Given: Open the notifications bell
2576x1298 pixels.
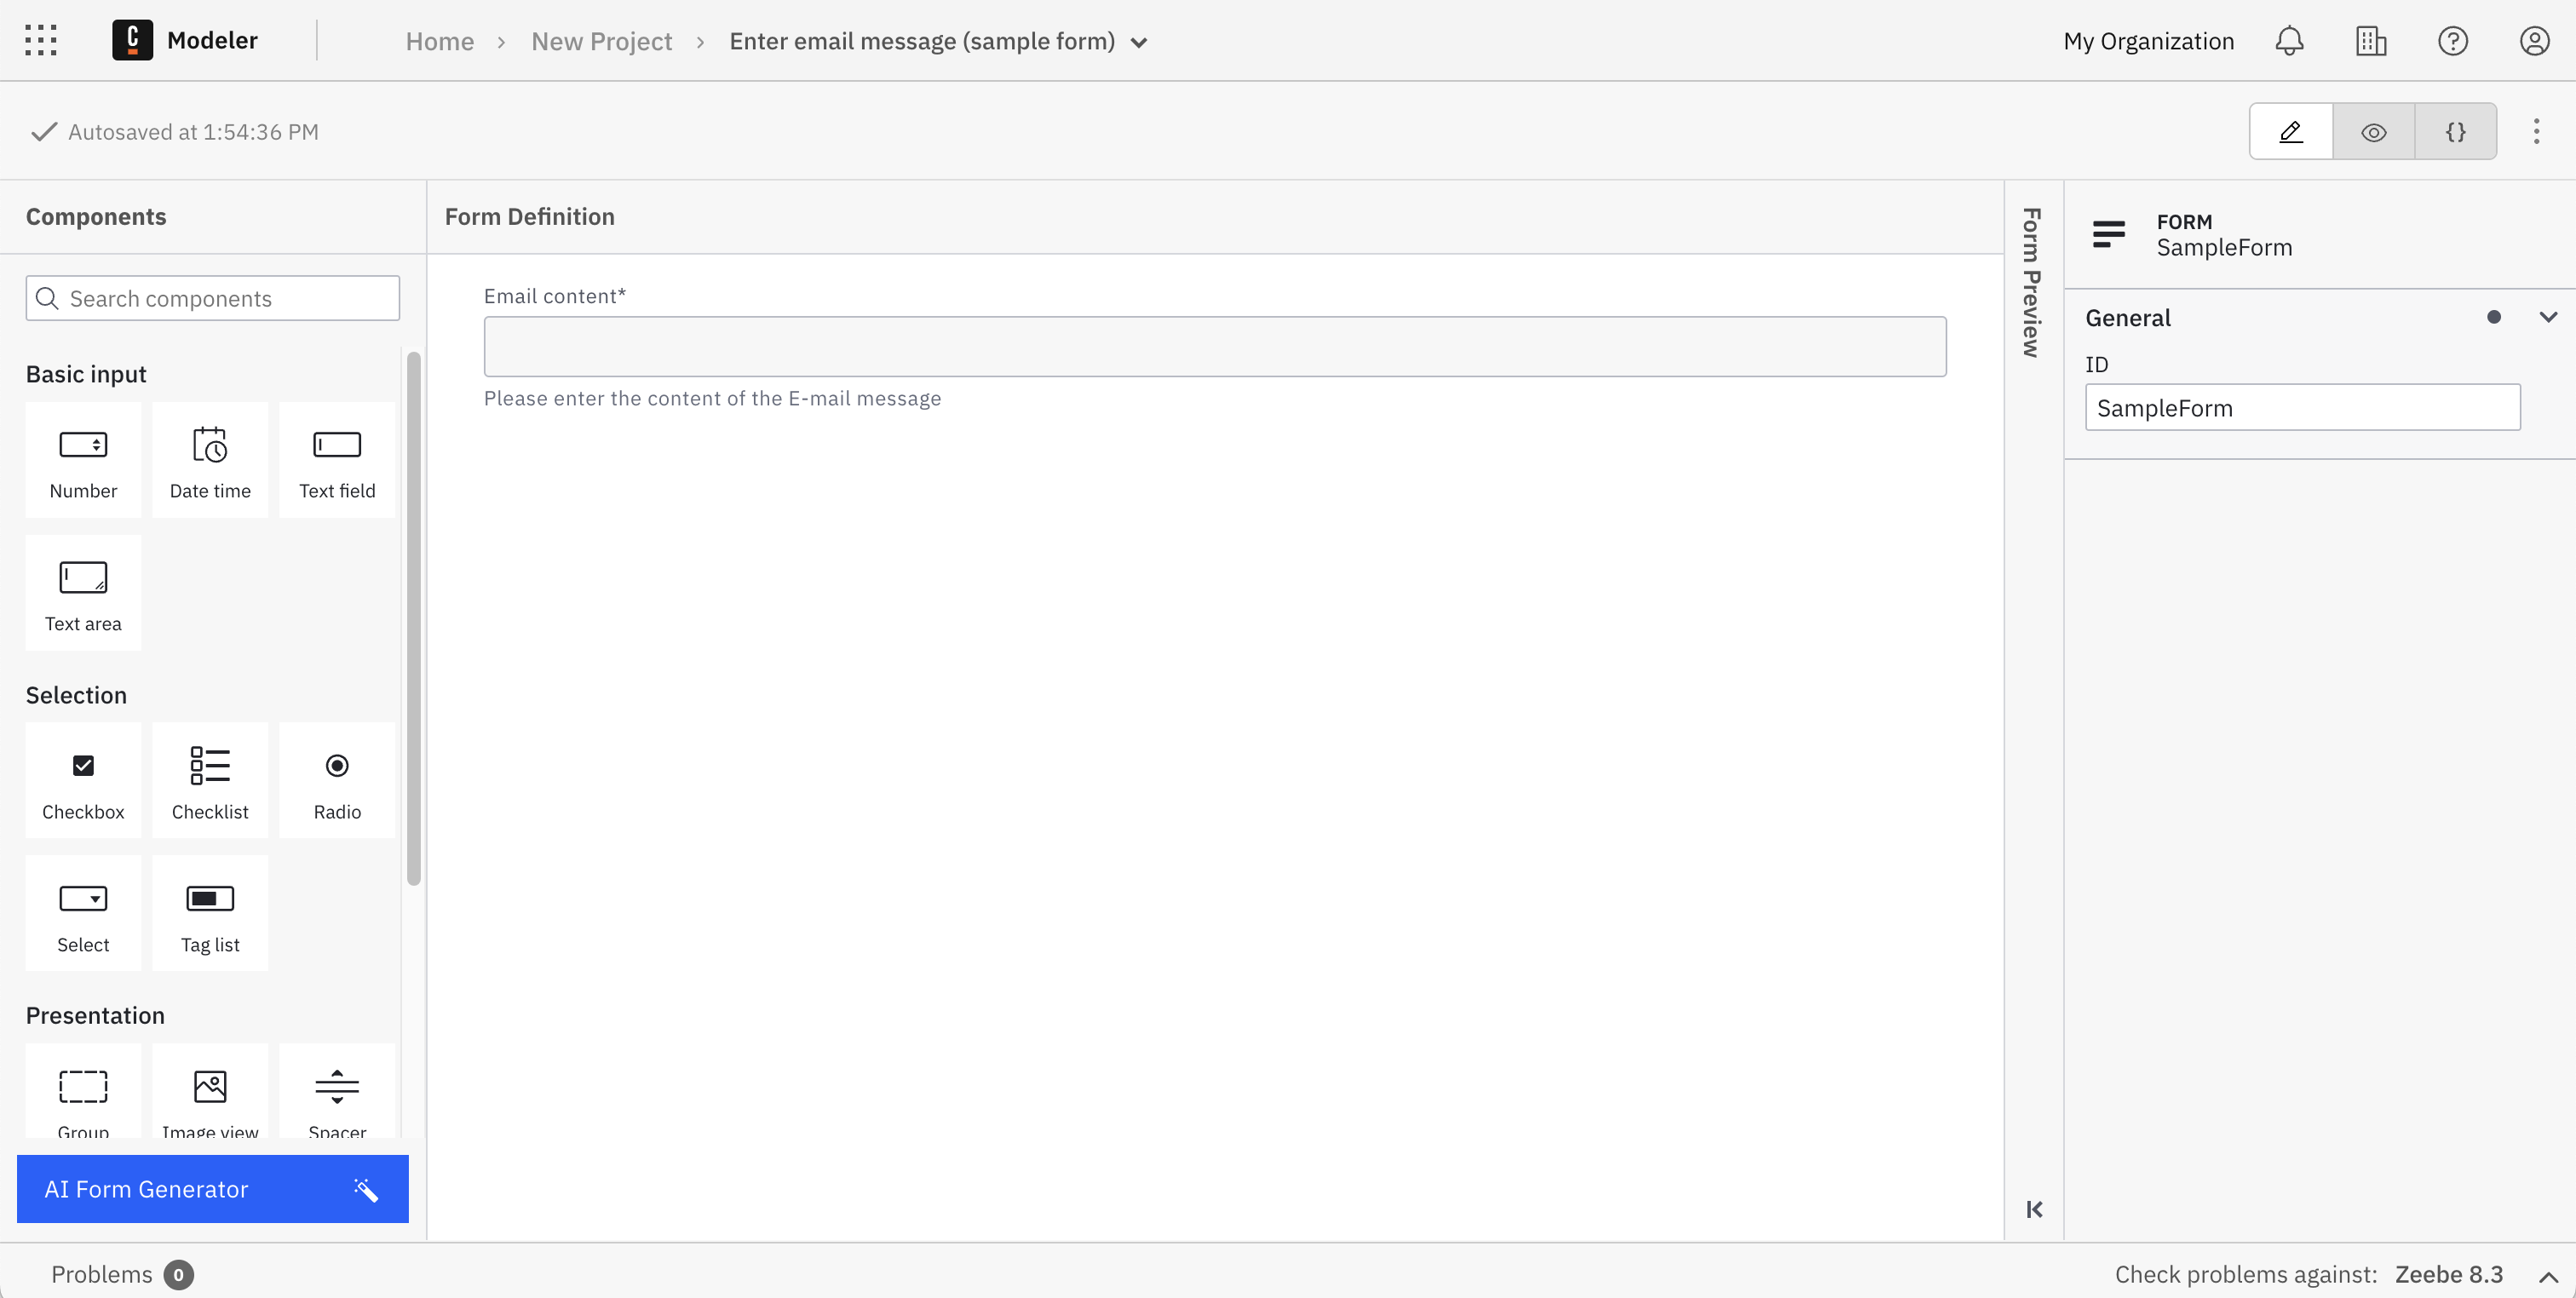Looking at the screenshot, I should pos(2289,40).
